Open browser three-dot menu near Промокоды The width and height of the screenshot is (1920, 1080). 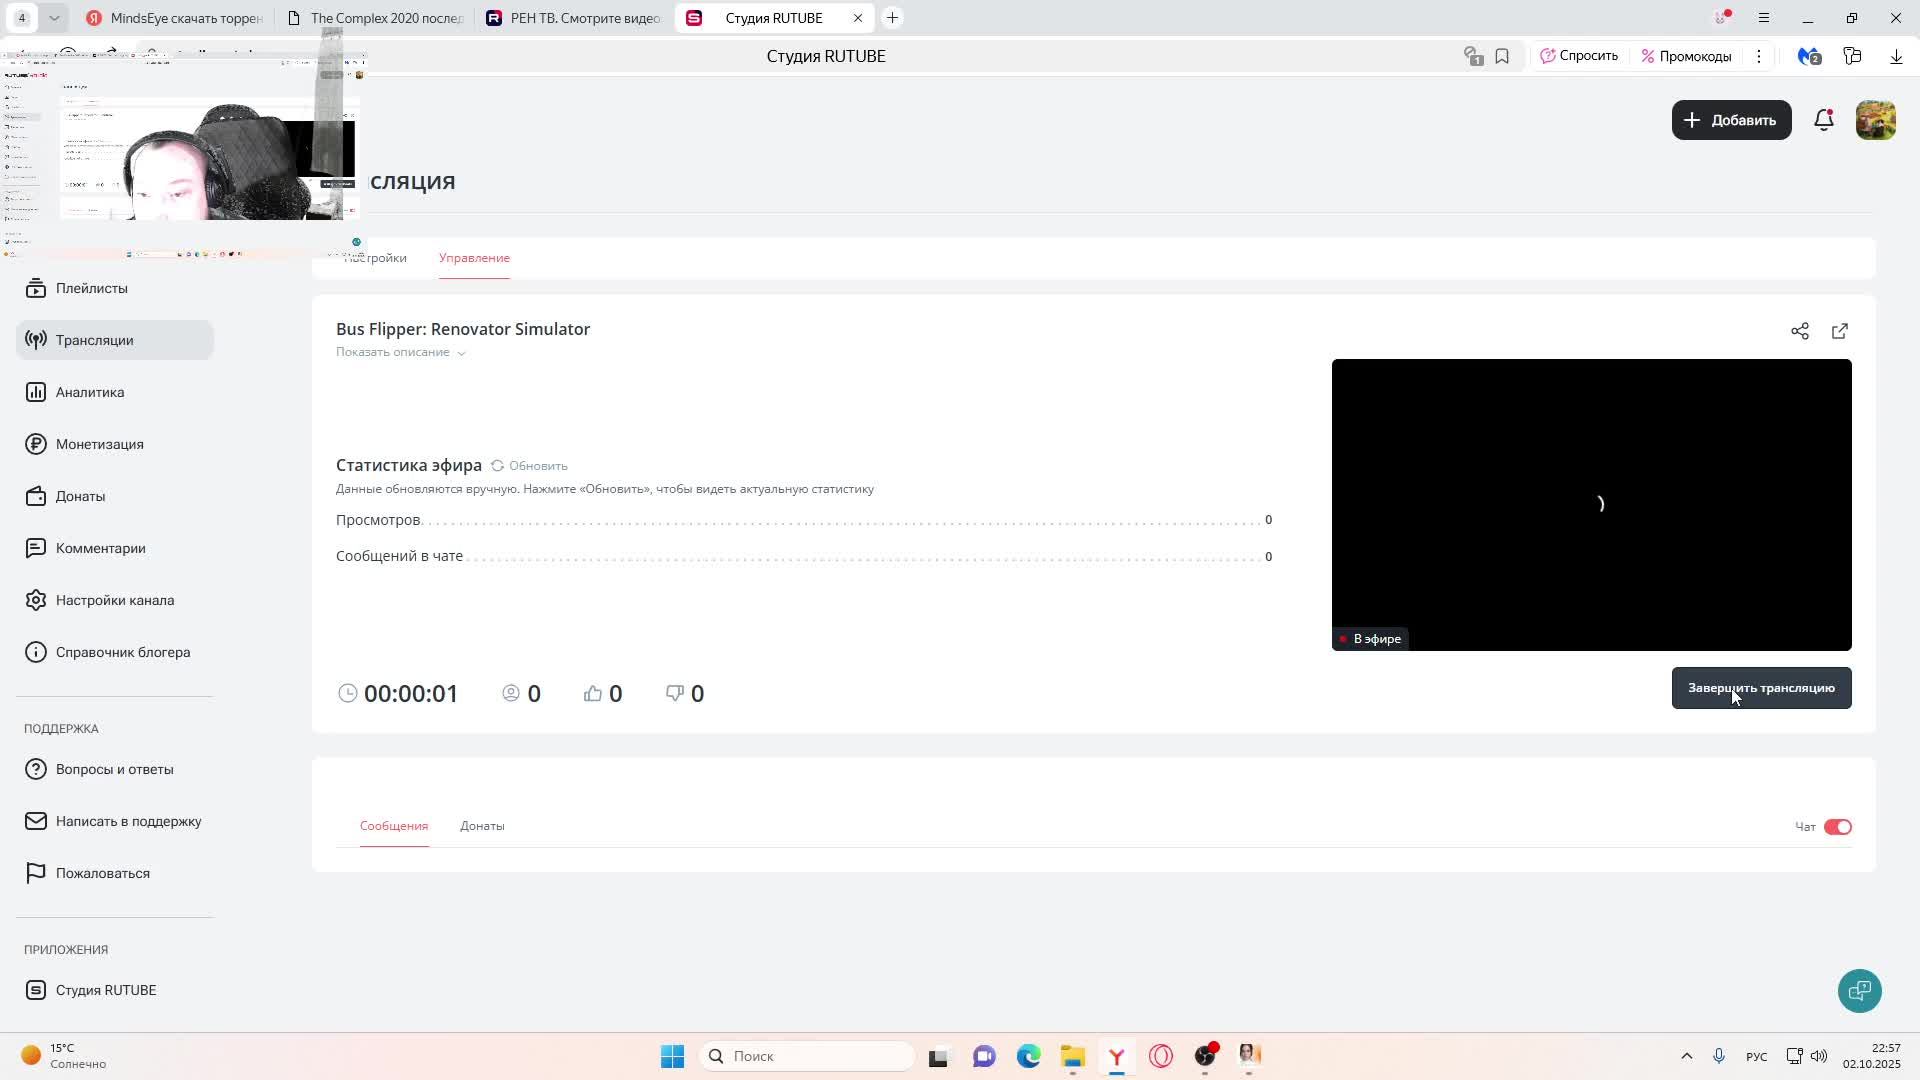click(1759, 56)
